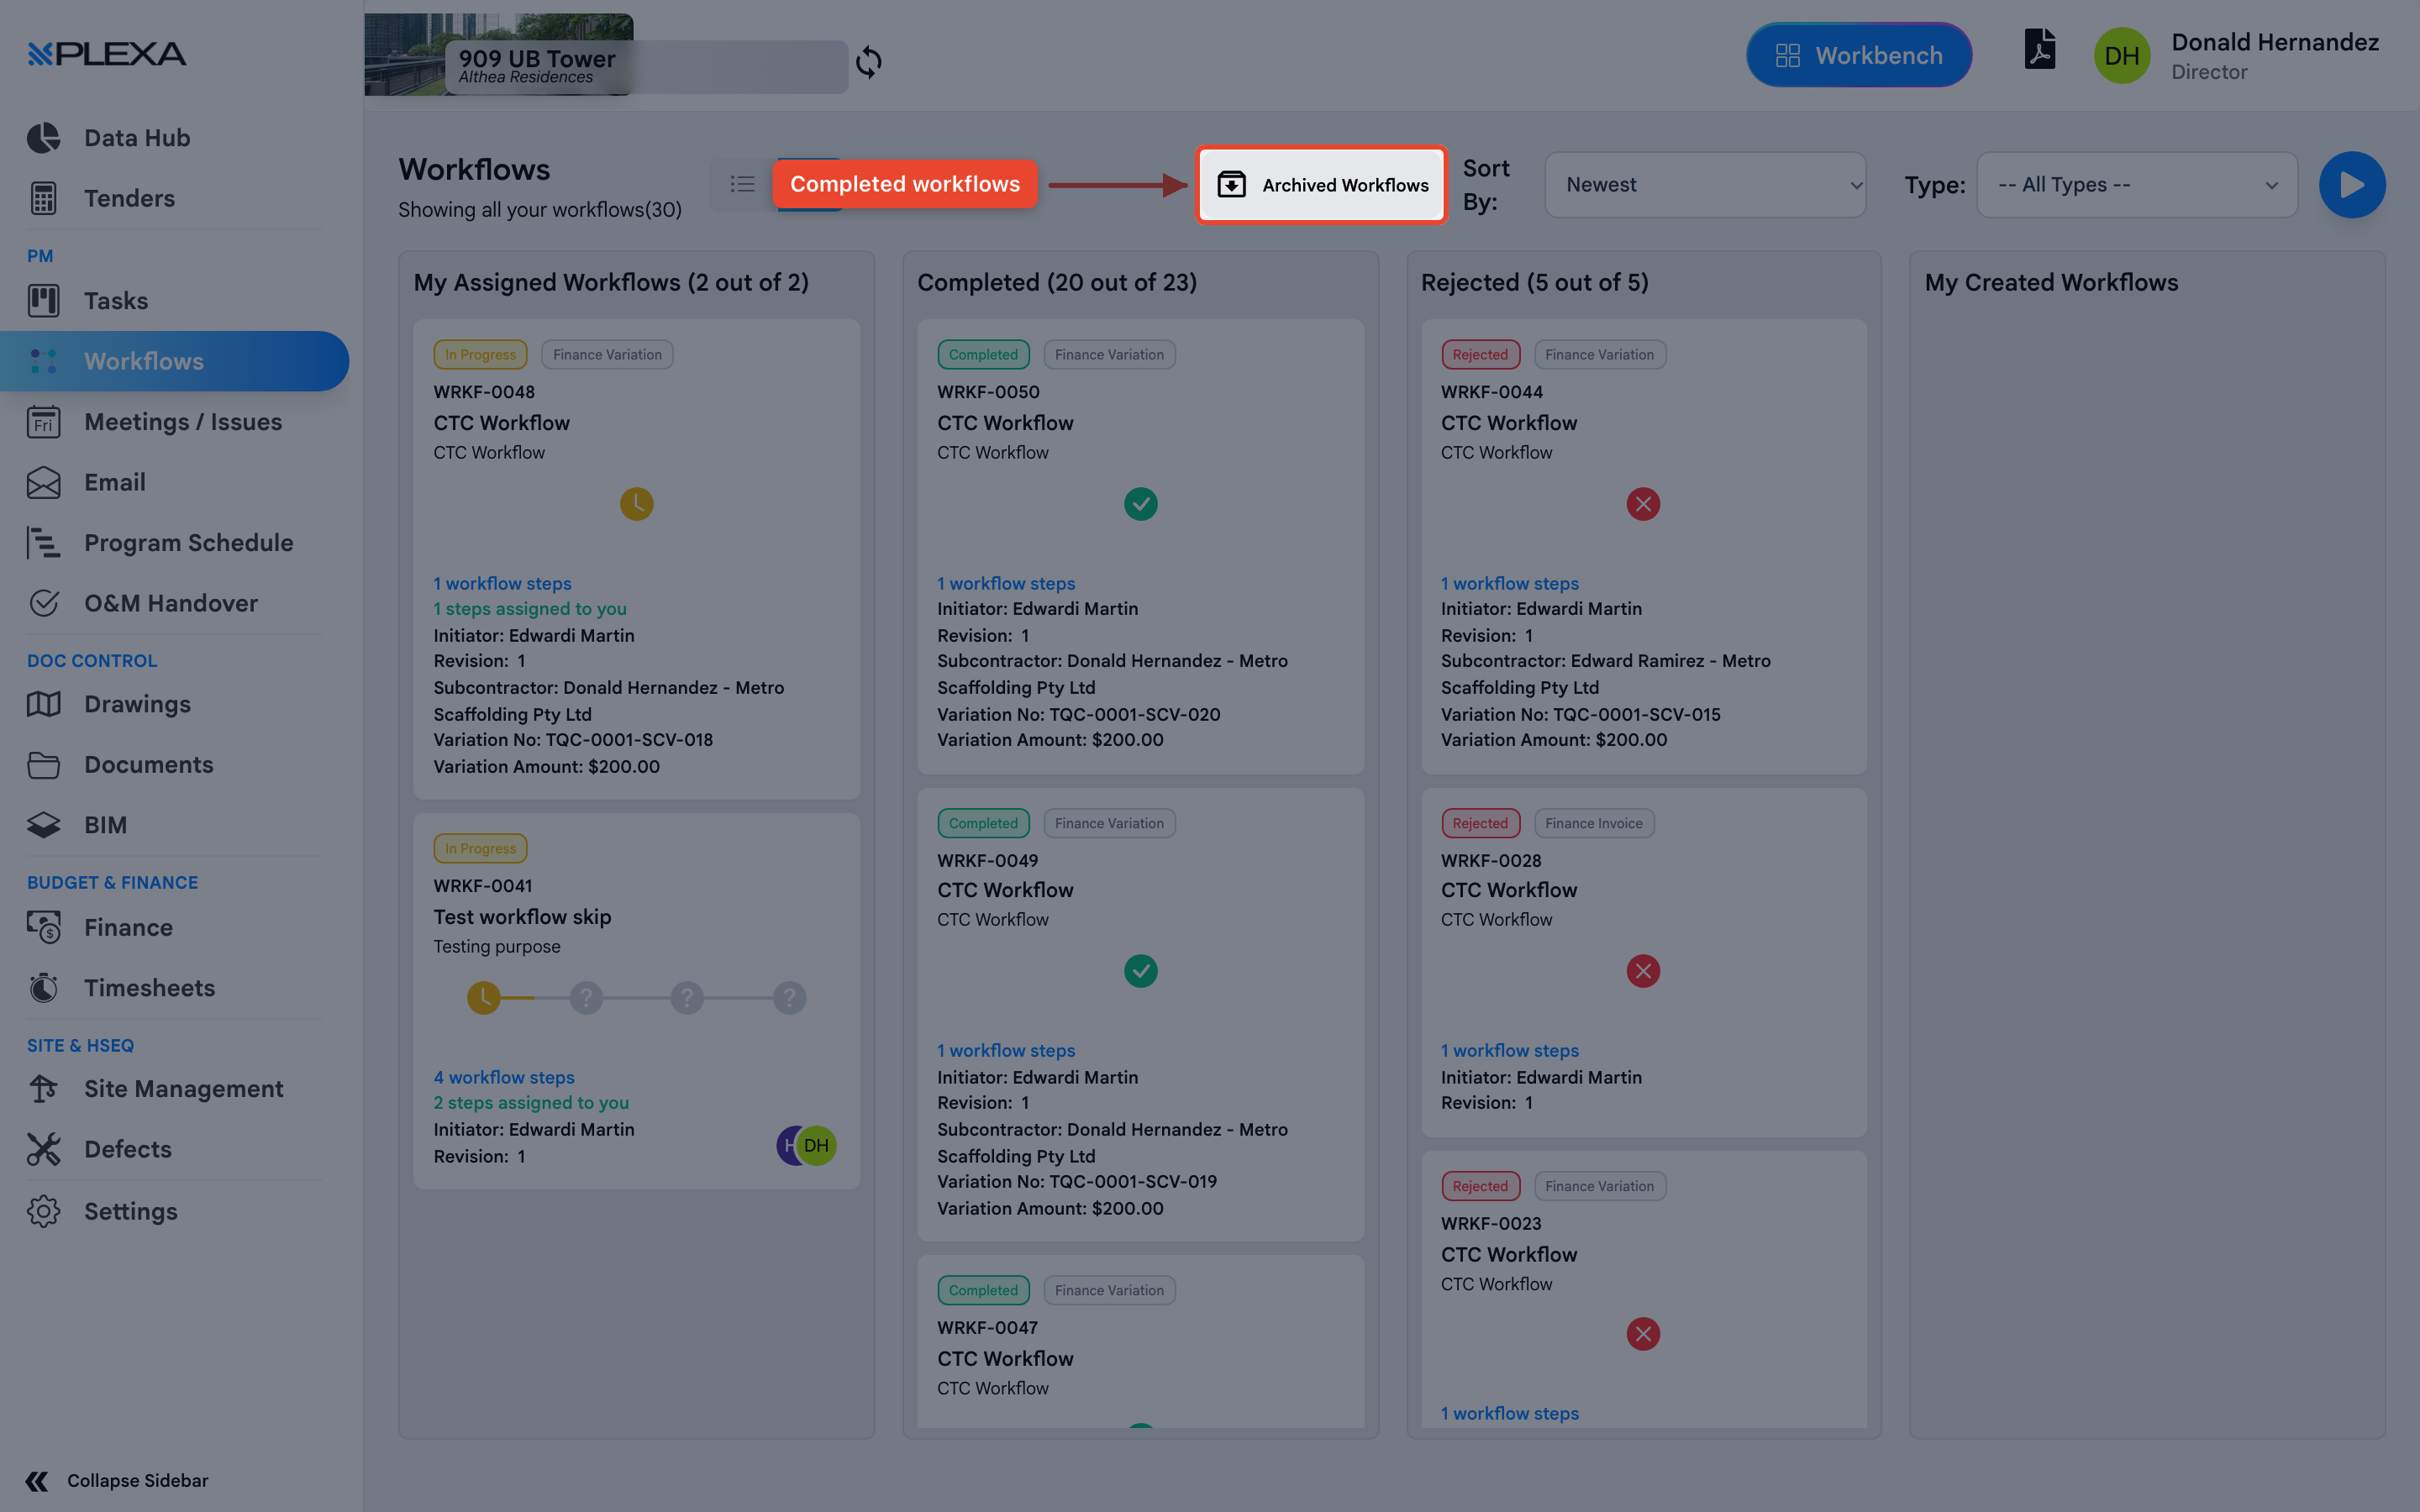Click the red cross icon on WRKF-0028

pos(1643,971)
